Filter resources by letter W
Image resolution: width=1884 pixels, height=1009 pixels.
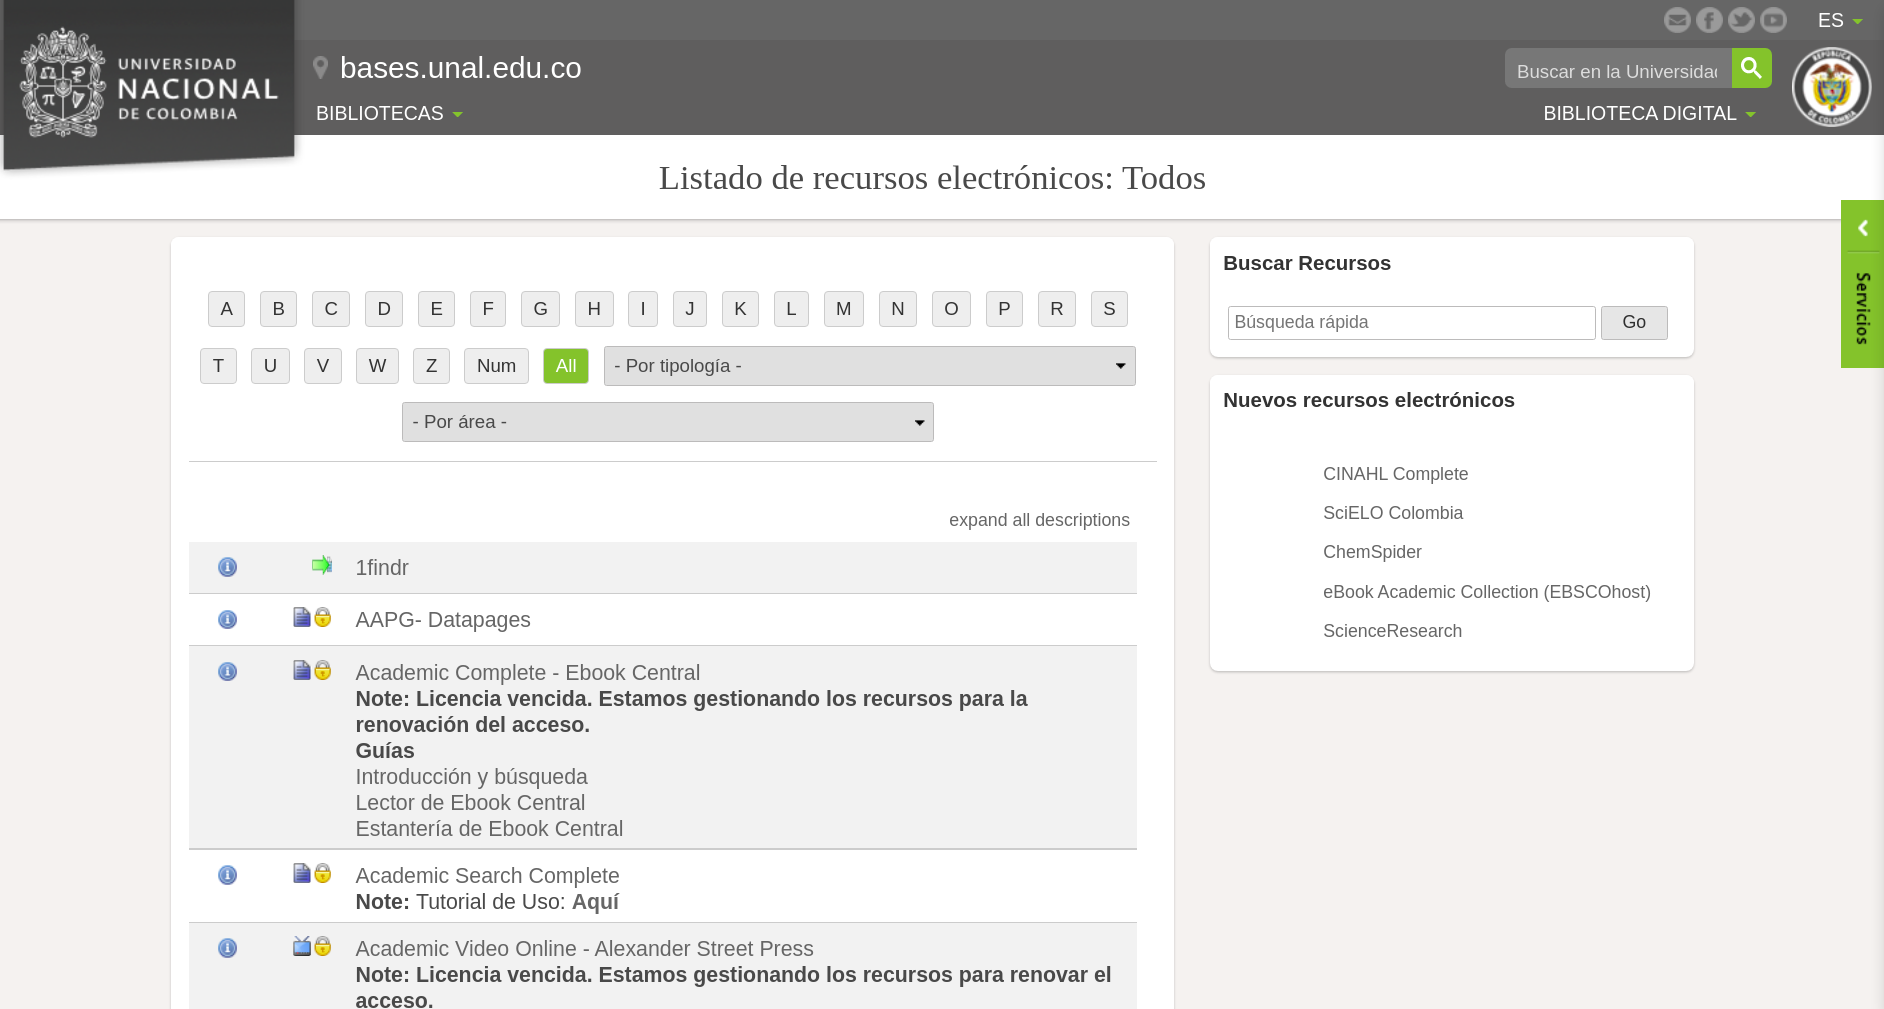click(x=377, y=366)
